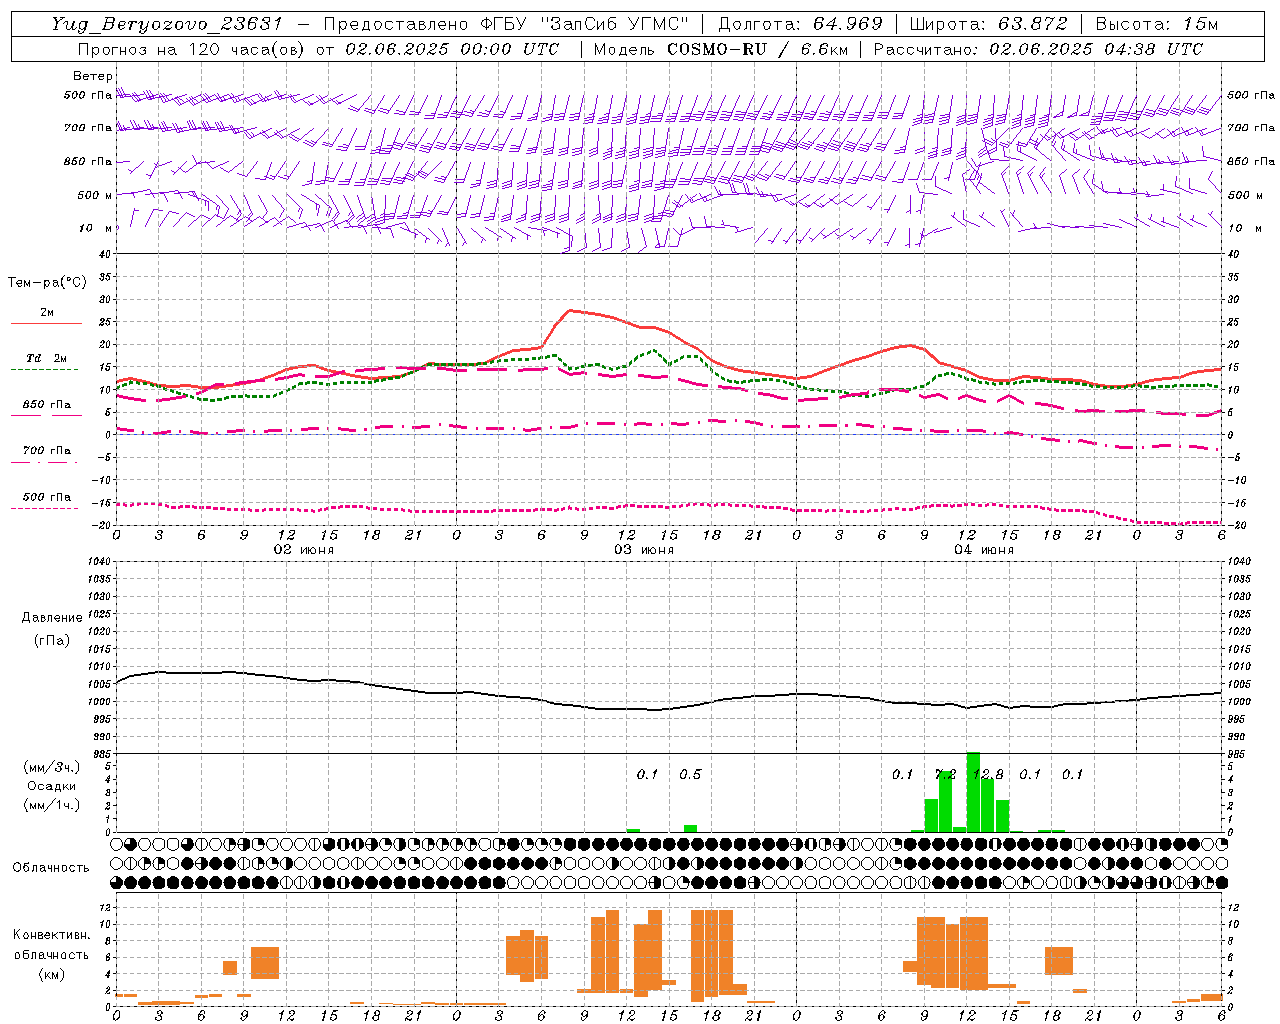Select the (мм/3ч.) precipitation unit label
Image resolution: width=1280 pixels, height=1024 pixels.
point(52,767)
